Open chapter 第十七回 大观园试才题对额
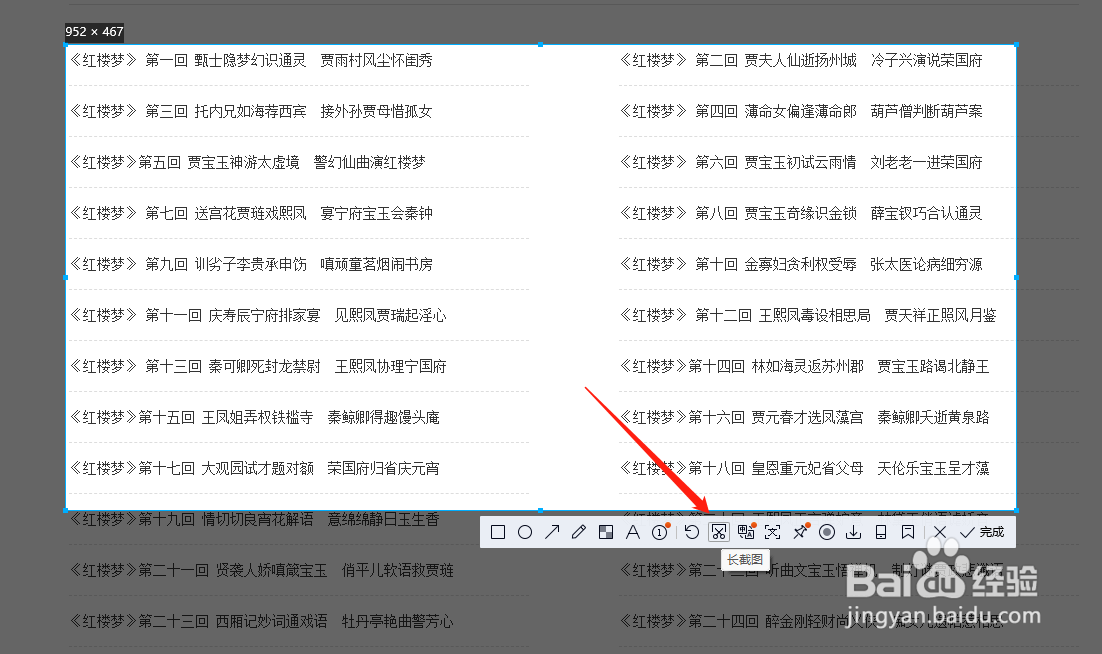Viewport: 1102px width, 654px height. 254,468
